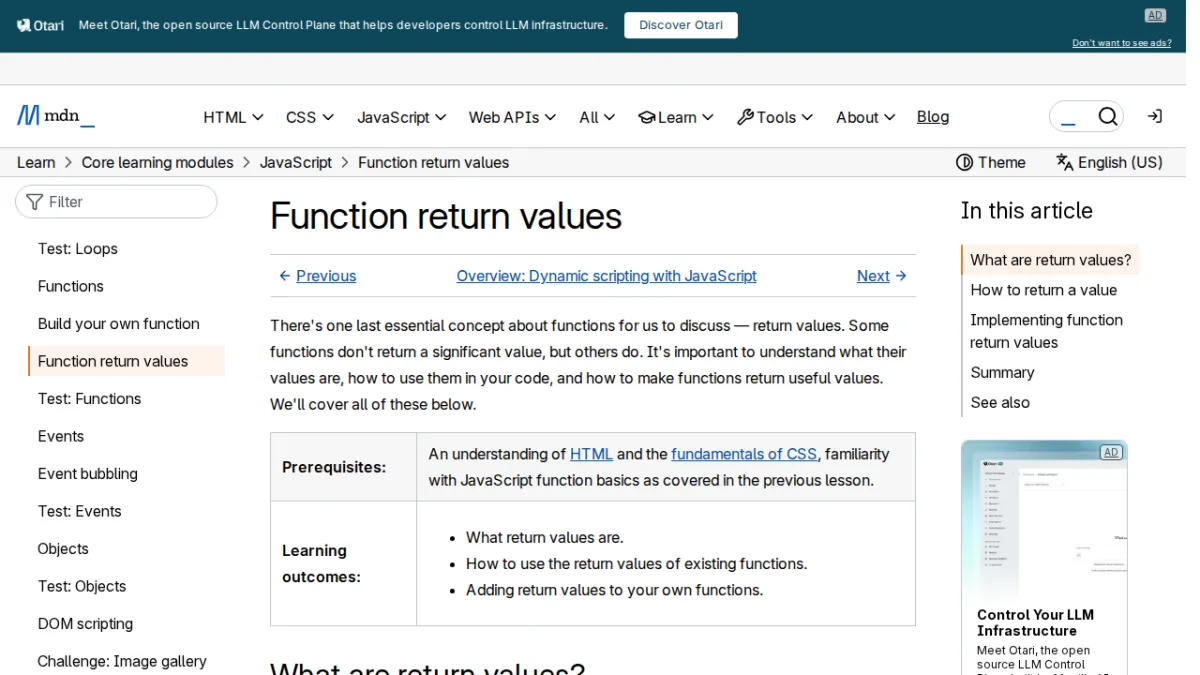Expand the Web APIs menu
This screenshot has height=675, width=1200.
(513, 117)
